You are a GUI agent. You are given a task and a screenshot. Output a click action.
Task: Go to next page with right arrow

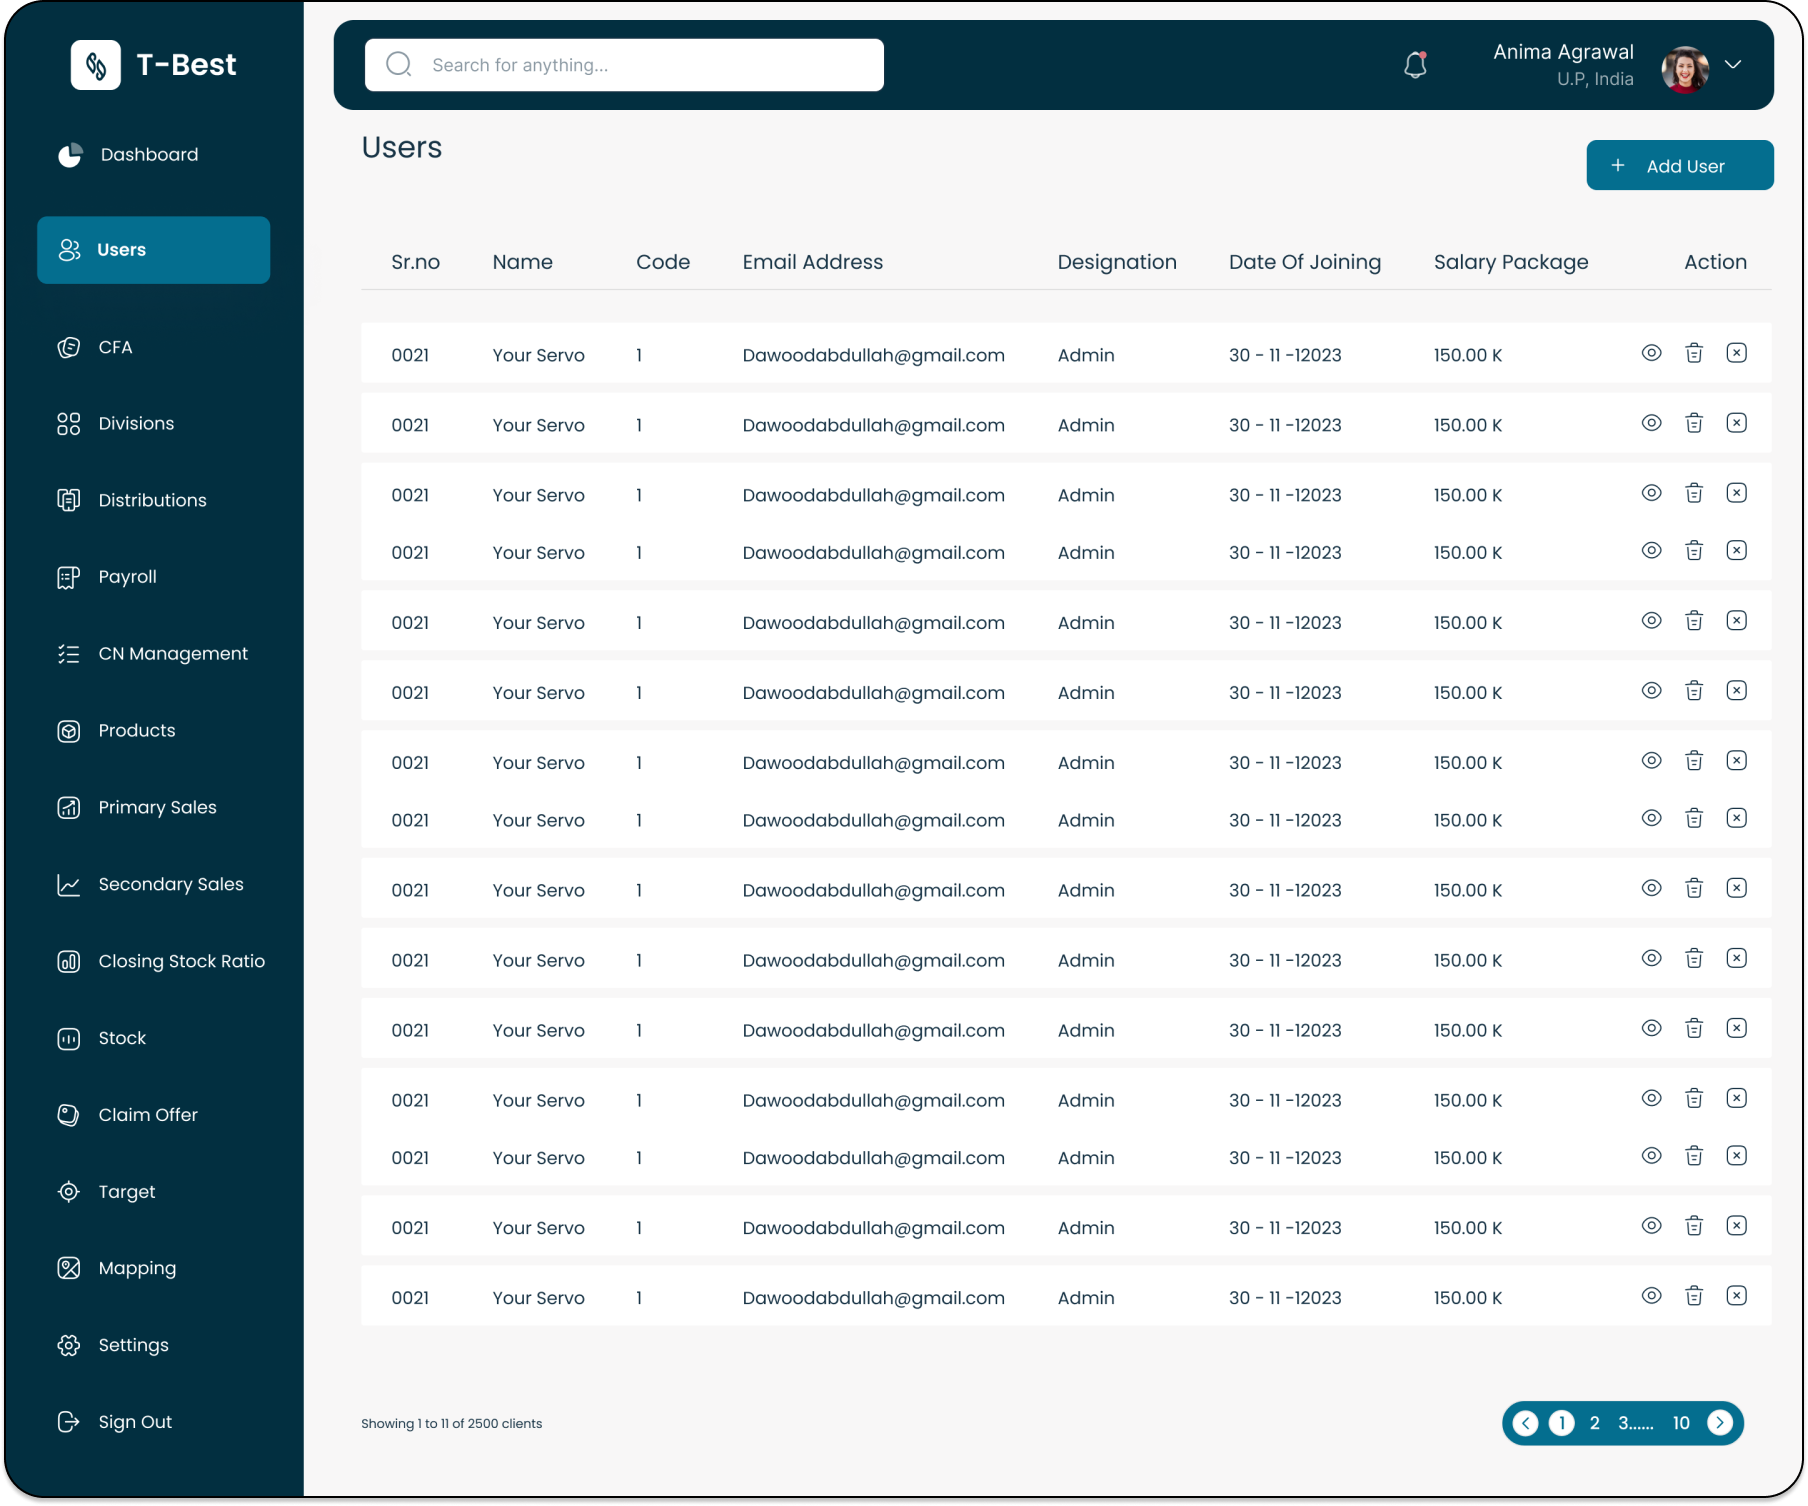point(1720,1423)
